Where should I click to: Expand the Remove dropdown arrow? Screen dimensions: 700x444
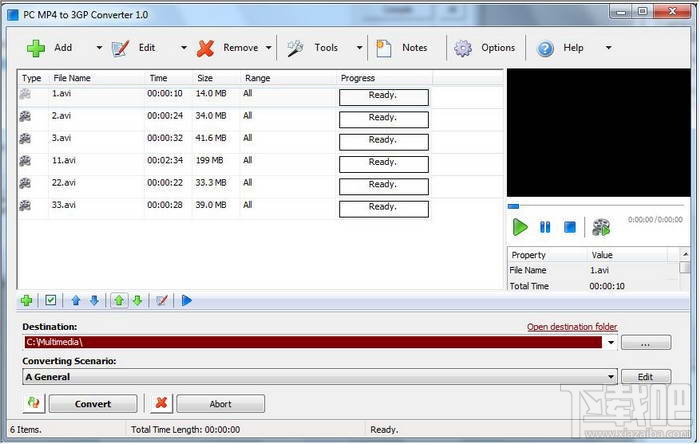[269, 48]
